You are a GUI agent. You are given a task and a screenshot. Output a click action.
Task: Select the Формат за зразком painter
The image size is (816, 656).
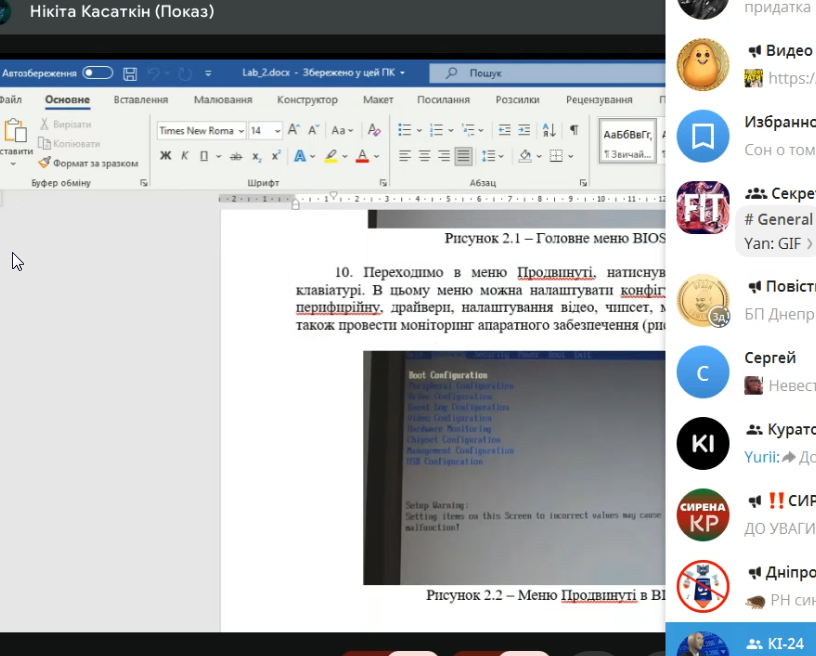[x=88, y=163]
